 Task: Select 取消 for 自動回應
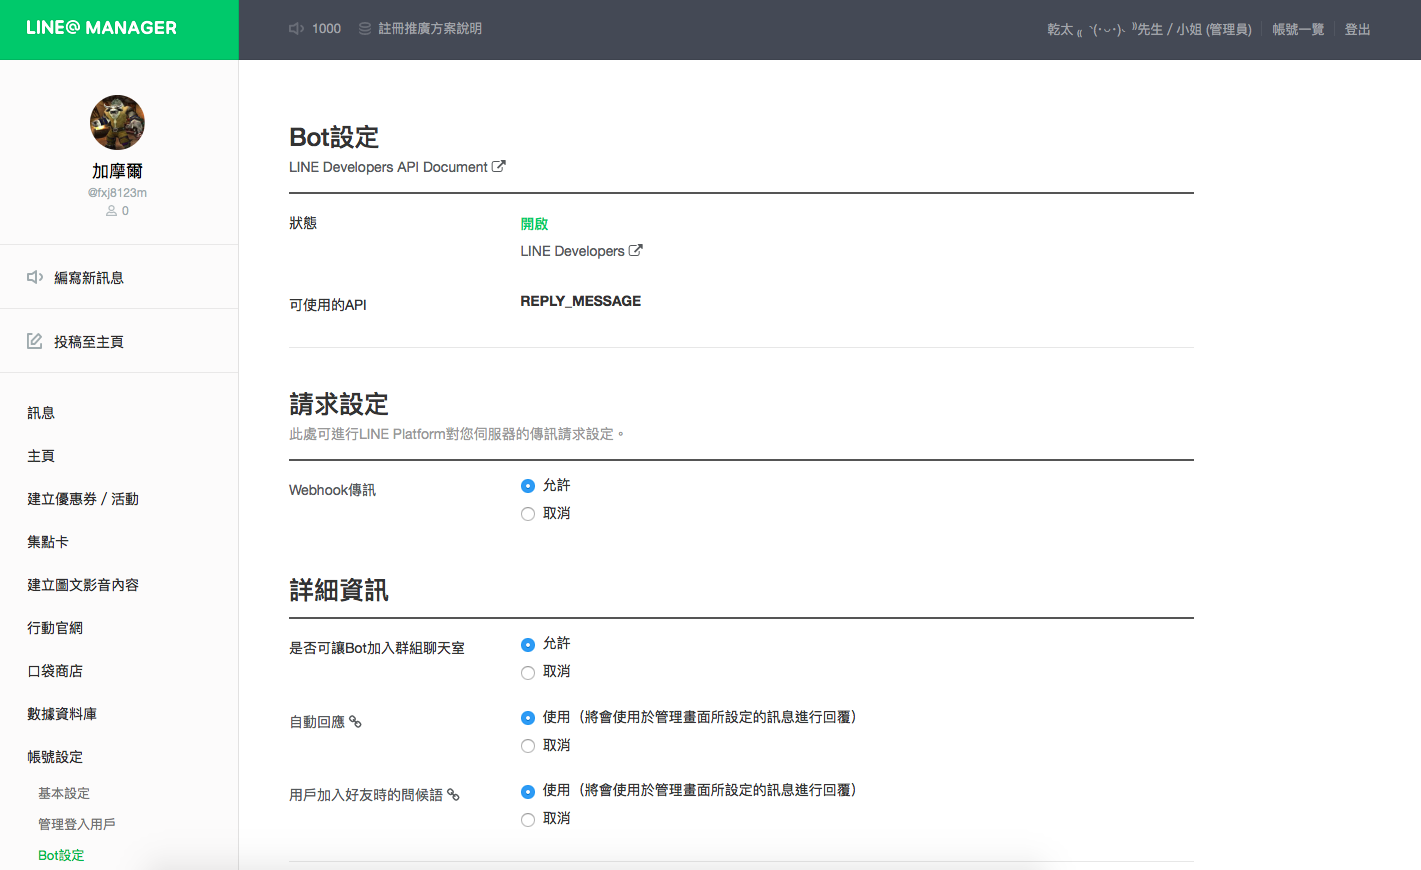528,746
